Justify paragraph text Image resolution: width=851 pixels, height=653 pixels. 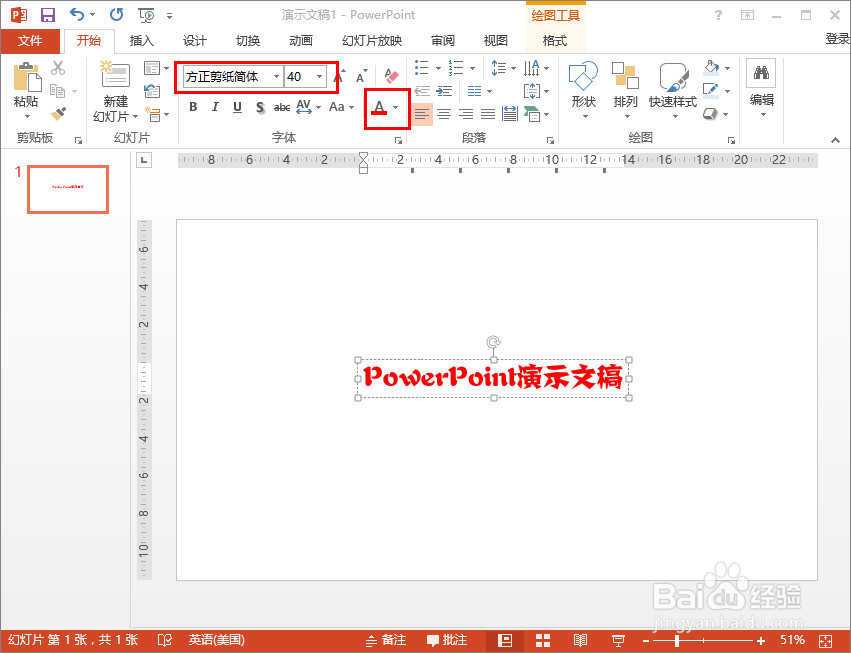487,114
